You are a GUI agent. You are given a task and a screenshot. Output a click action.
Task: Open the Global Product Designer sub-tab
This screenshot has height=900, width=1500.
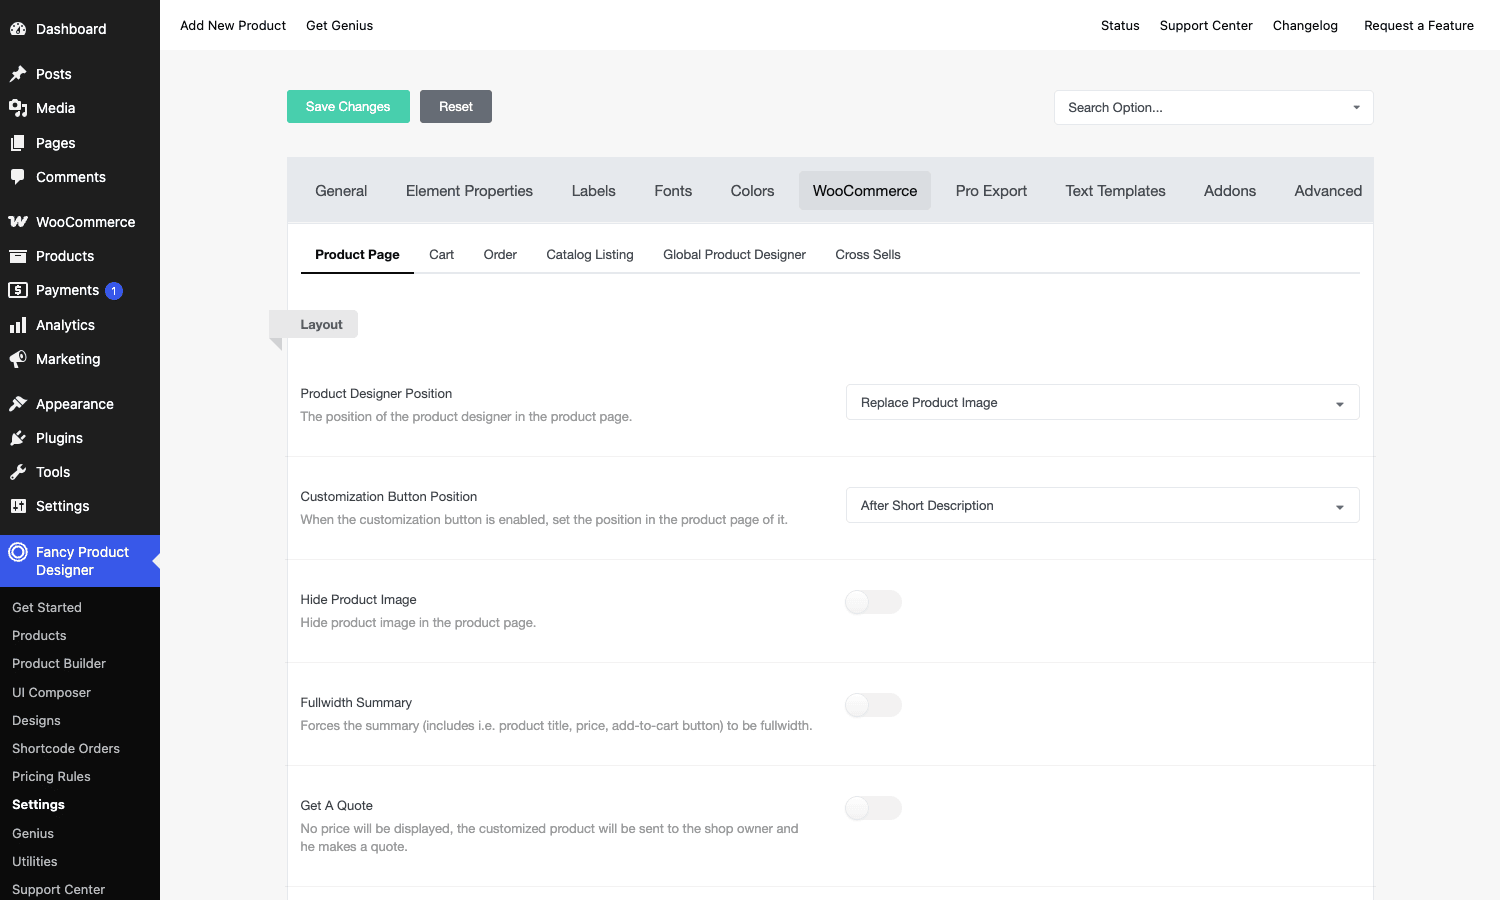pyautogui.click(x=734, y=255)
